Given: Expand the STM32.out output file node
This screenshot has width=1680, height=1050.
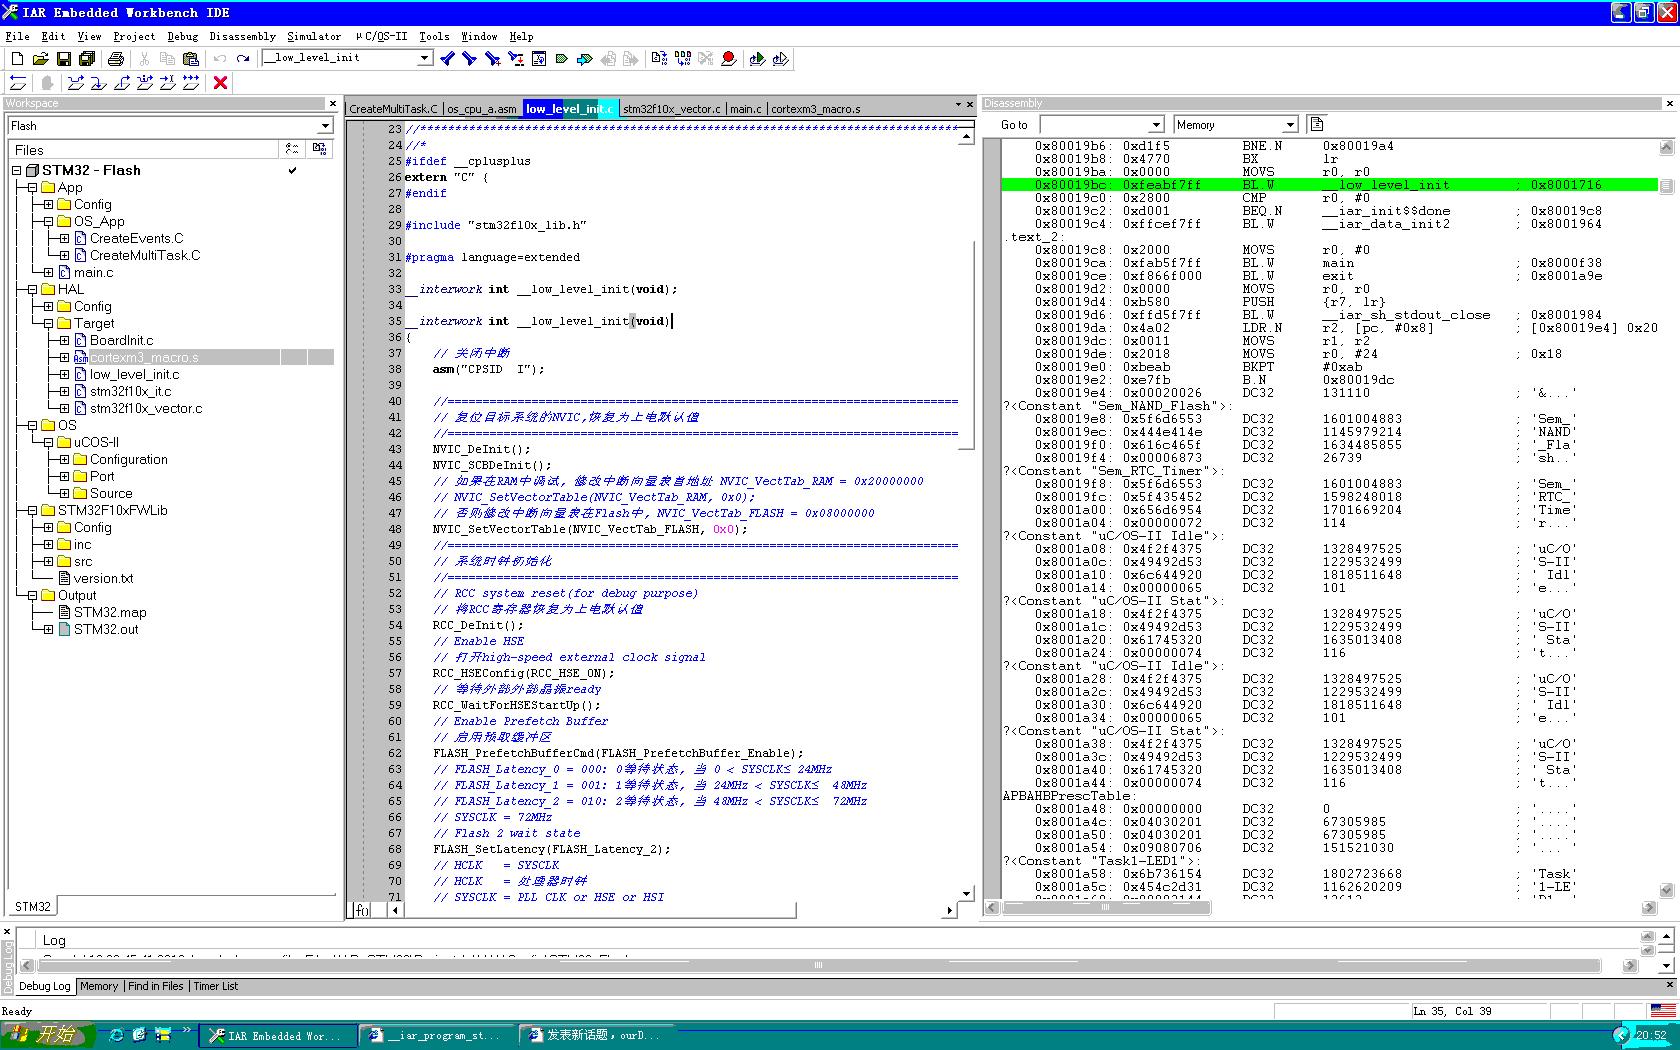Looking at the screenshot, I should point(49,630).
